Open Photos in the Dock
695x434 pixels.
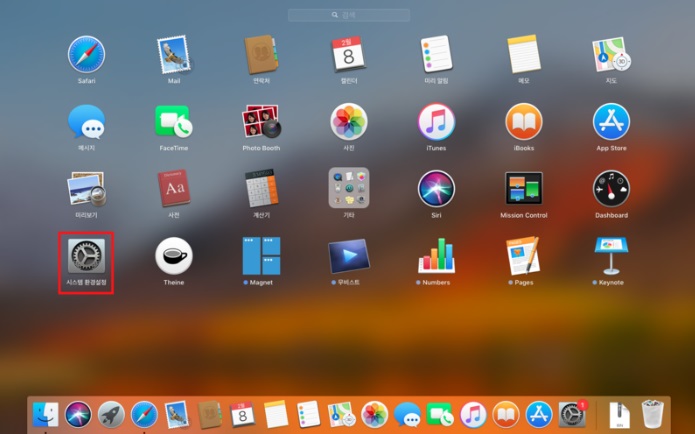pyautogui.click(x=375, y=414)
